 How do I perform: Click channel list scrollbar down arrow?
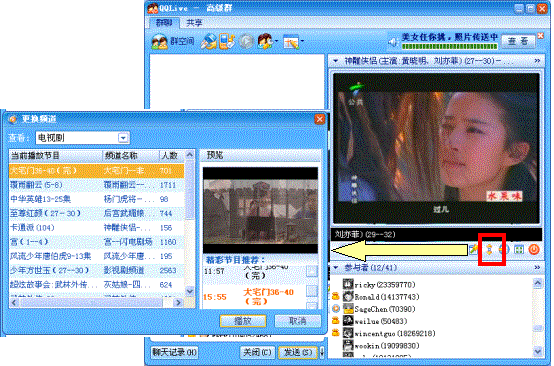click(190, 291)
